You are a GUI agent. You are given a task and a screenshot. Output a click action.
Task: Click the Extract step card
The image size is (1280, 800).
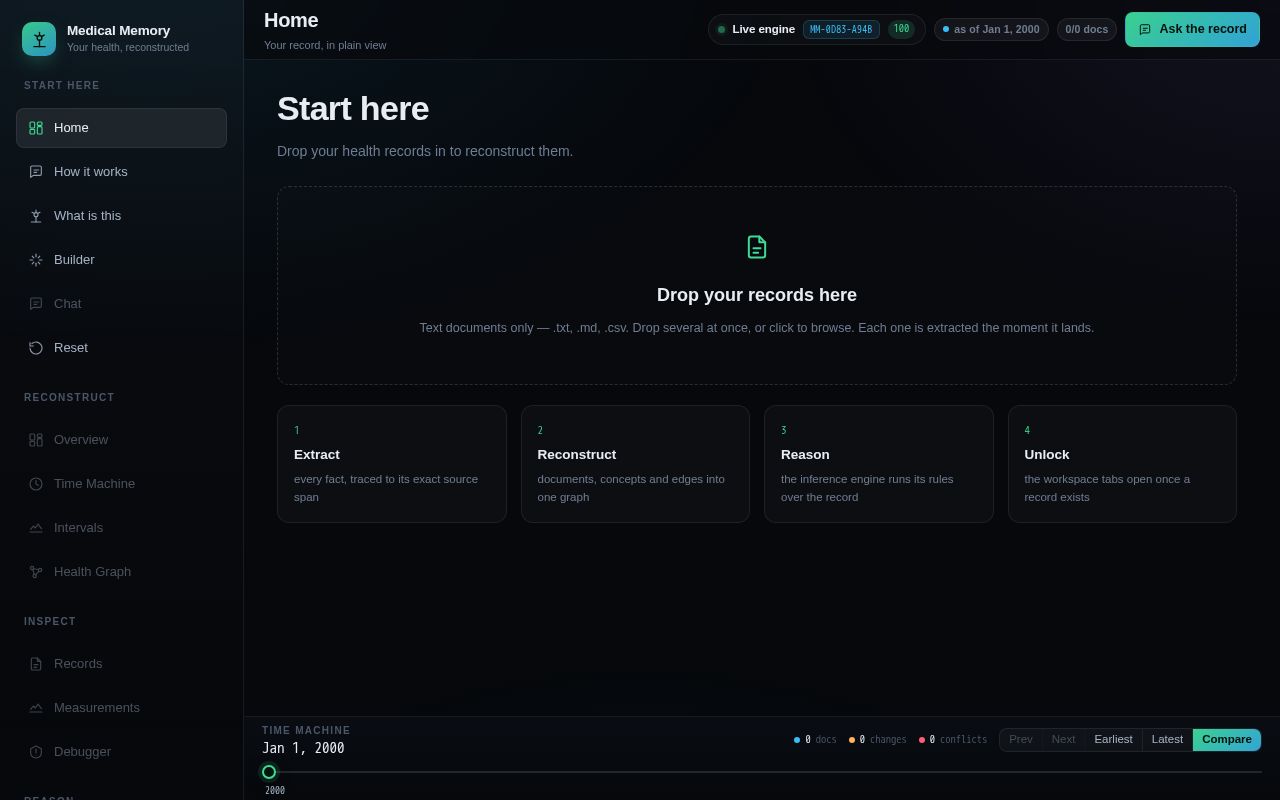pyautogui.click(x=392, y=464)
